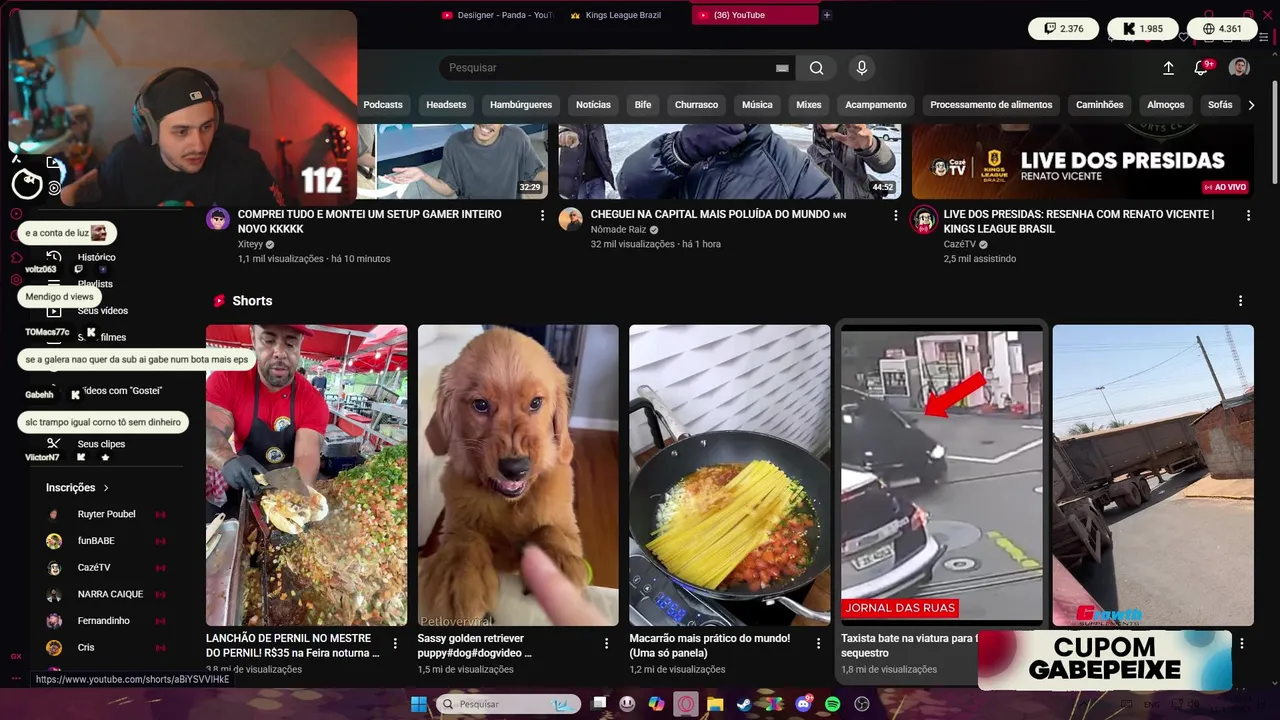Filter by the Caminhões chip
The width and height of the screenshot is (1280, 720).
[1099, 105]
